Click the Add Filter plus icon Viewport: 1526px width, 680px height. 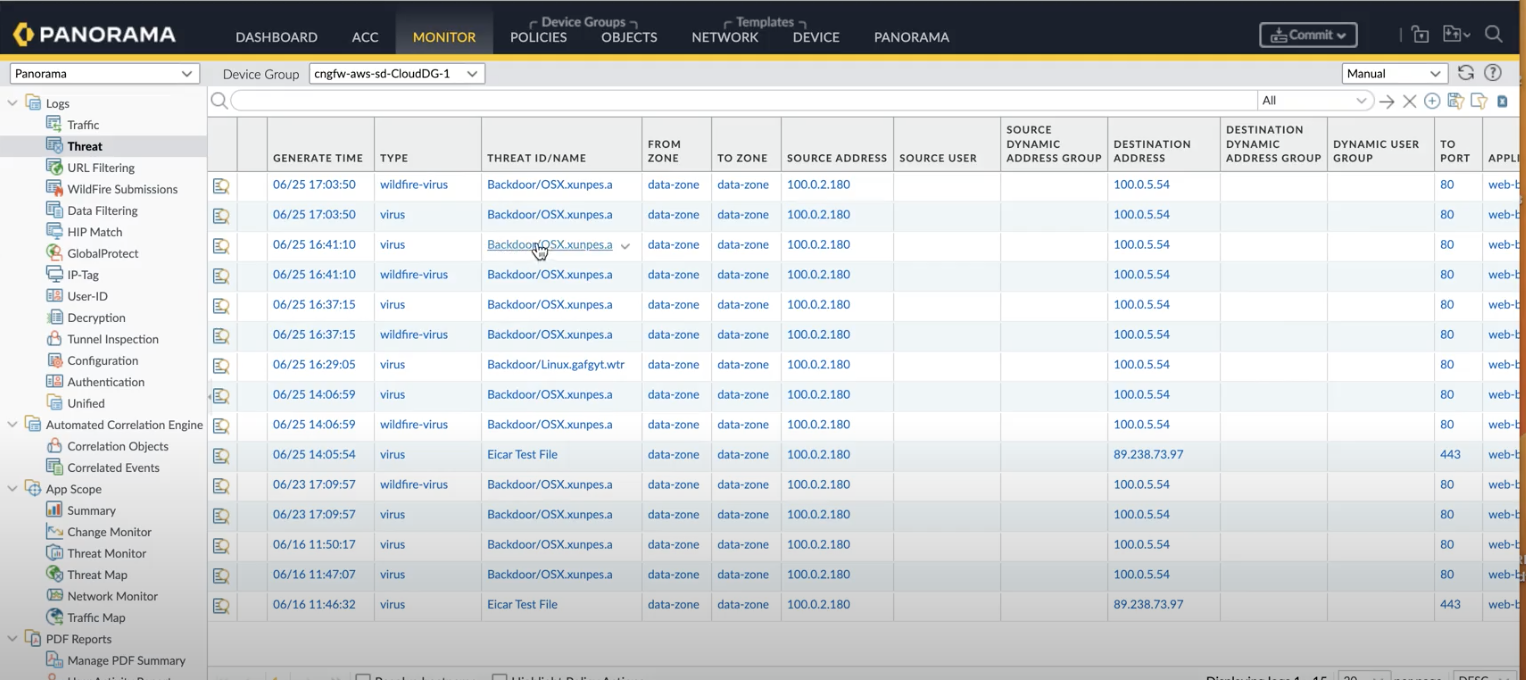1432,101
